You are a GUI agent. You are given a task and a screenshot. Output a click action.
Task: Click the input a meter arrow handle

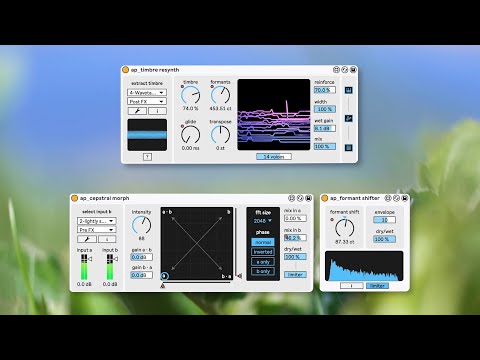click(x=90, y=259)
